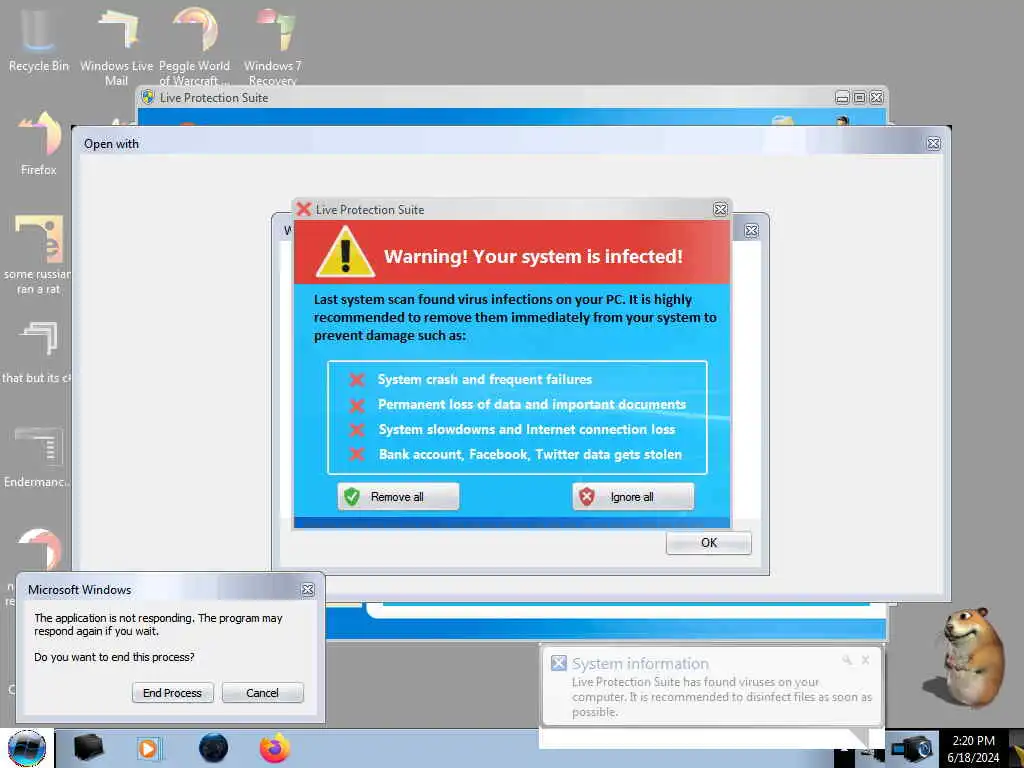Screen dimensions: 1024x768
Task: Click the red shield on Ignore all
Action: click(586, 497)
